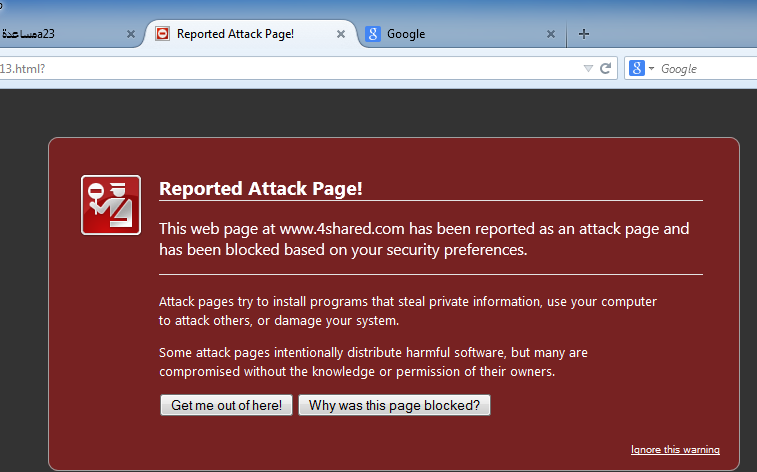This screenshot has height=472, width=757.
Task: Click the Reported Attack Page! heading
Action: [261, 188]
